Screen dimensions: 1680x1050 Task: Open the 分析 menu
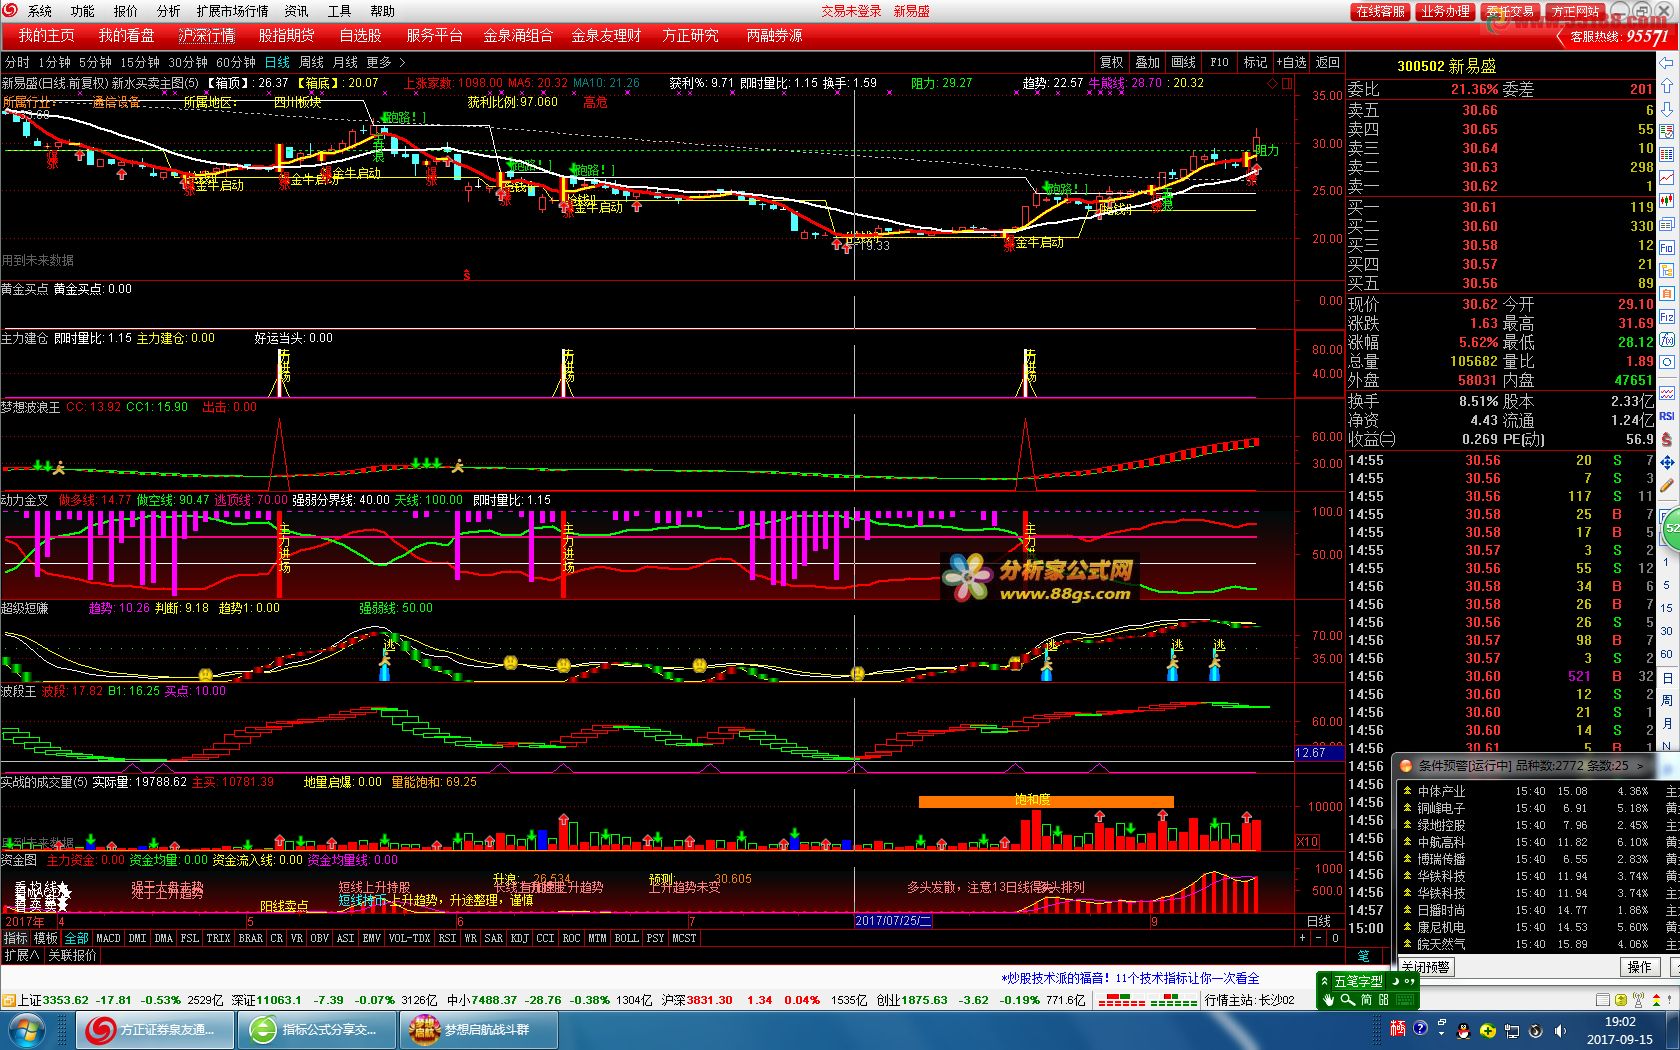point(168,11)
